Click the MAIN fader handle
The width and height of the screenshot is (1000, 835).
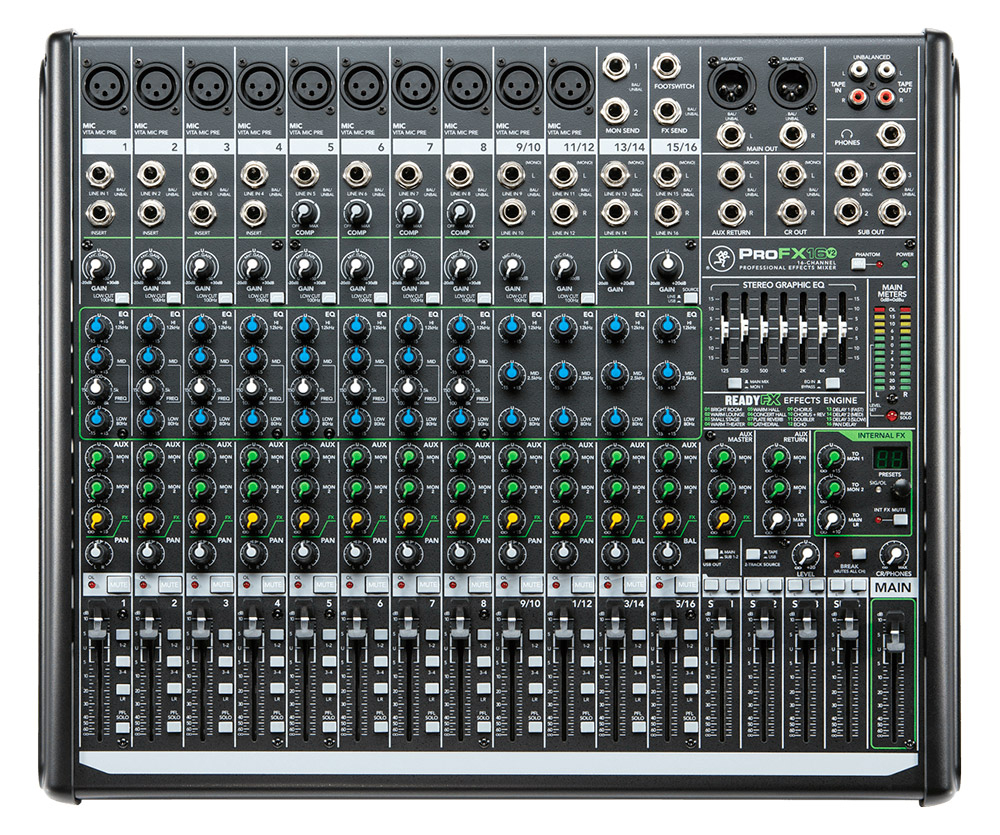coord(895,638)
